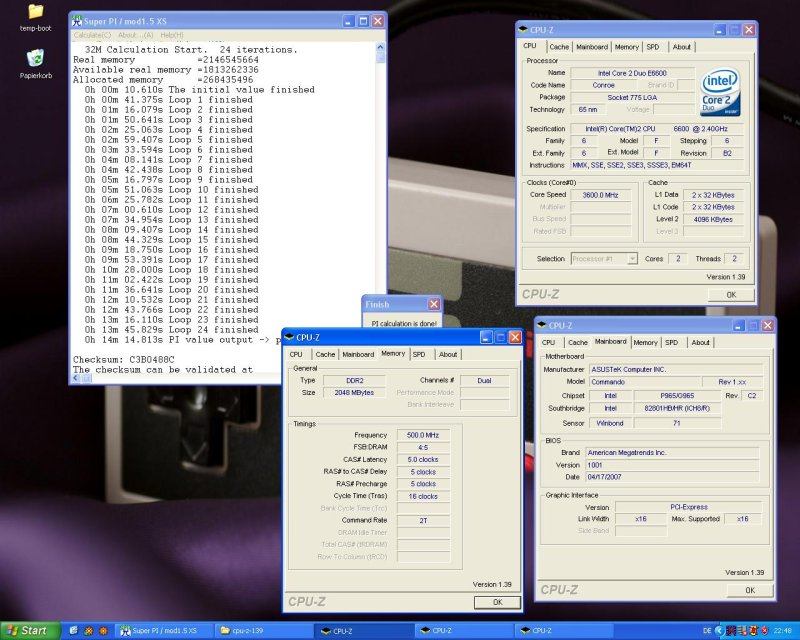
Task: Select the SPD tab in memory CPU-Z window
Action: (x=419, y=354)
